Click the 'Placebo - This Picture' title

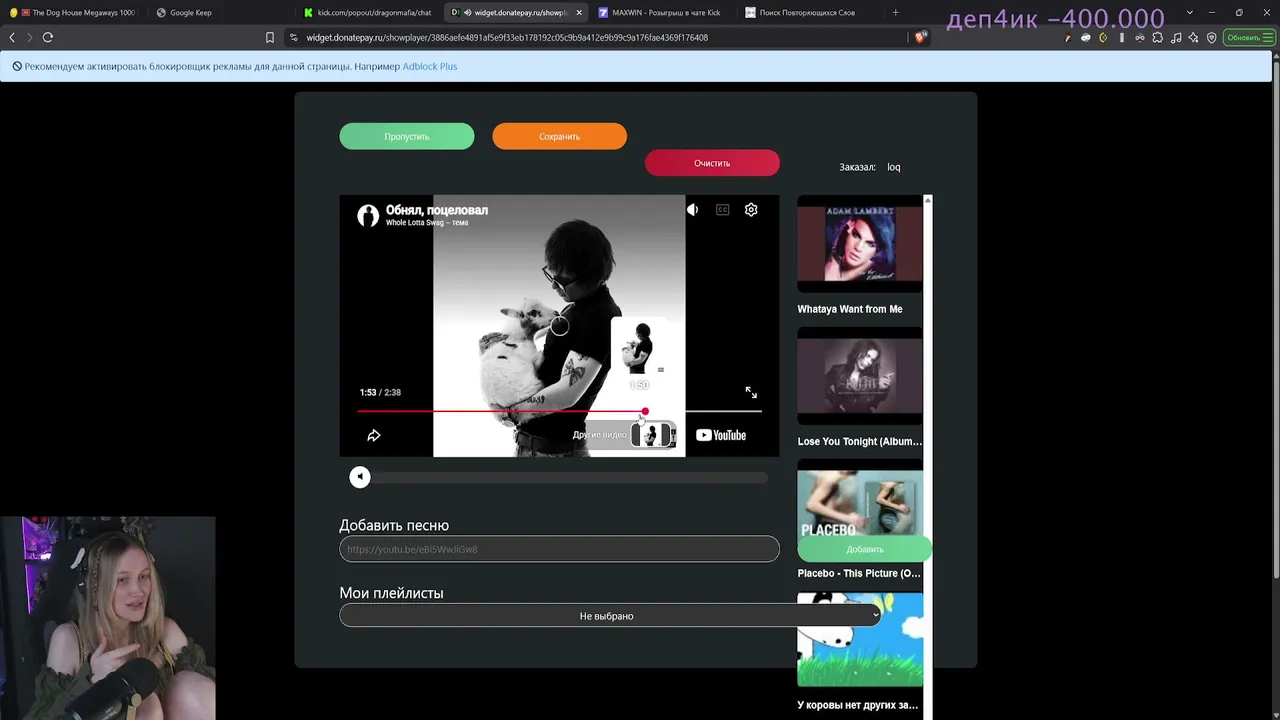(859, 573)
